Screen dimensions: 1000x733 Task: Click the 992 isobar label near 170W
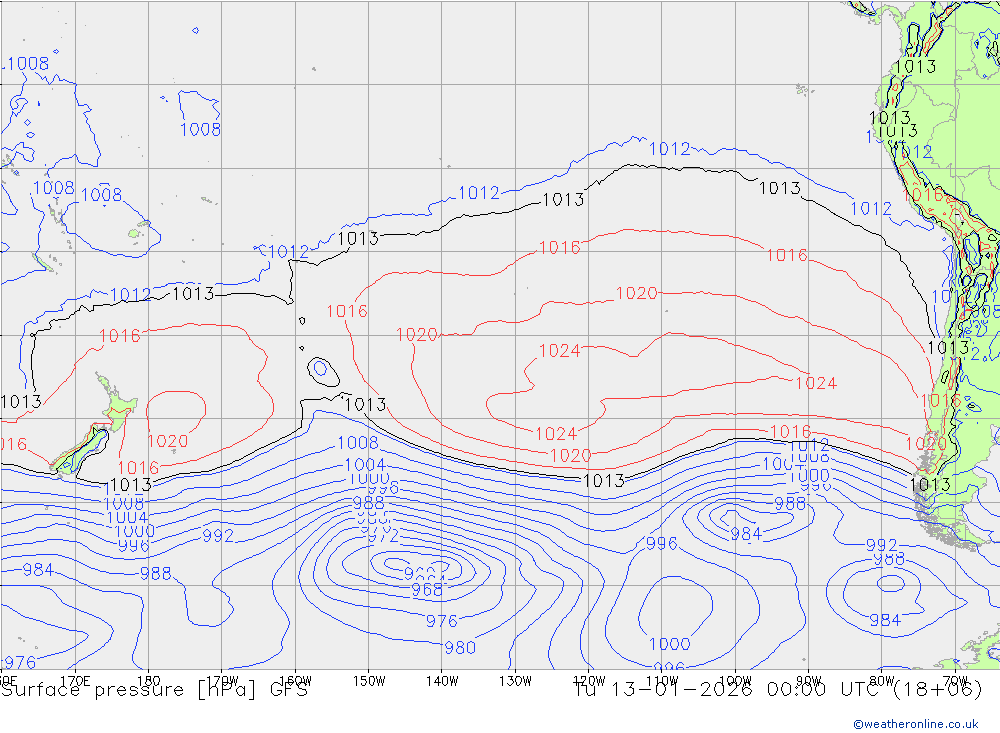pos(218,536)
